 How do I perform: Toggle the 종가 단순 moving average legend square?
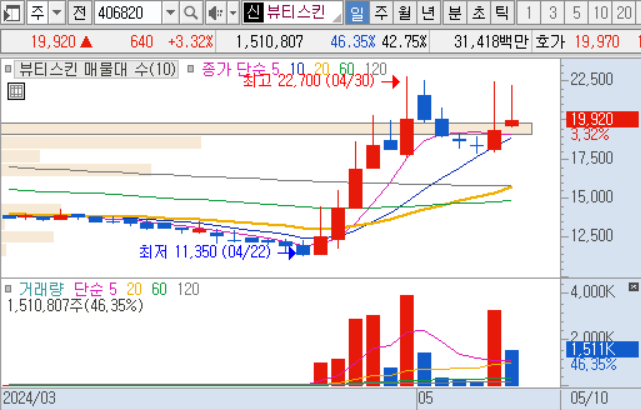190,69
